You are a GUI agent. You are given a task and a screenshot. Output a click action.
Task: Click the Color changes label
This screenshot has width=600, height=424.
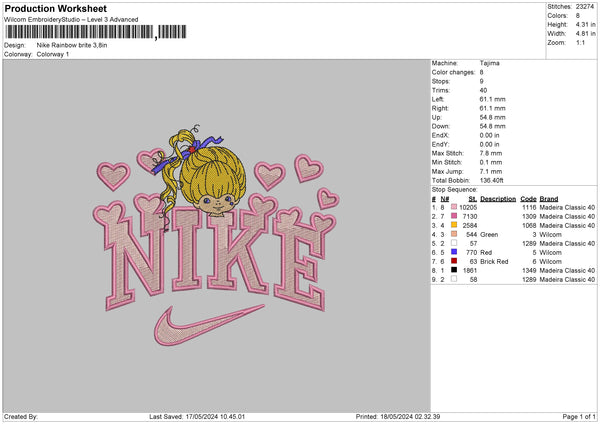453,72
